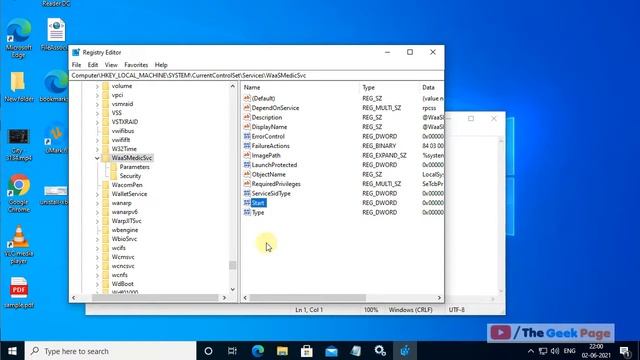This screenshot has height=360, width=640.
Task: Expand the W32Time key
Action: (97, 149)
